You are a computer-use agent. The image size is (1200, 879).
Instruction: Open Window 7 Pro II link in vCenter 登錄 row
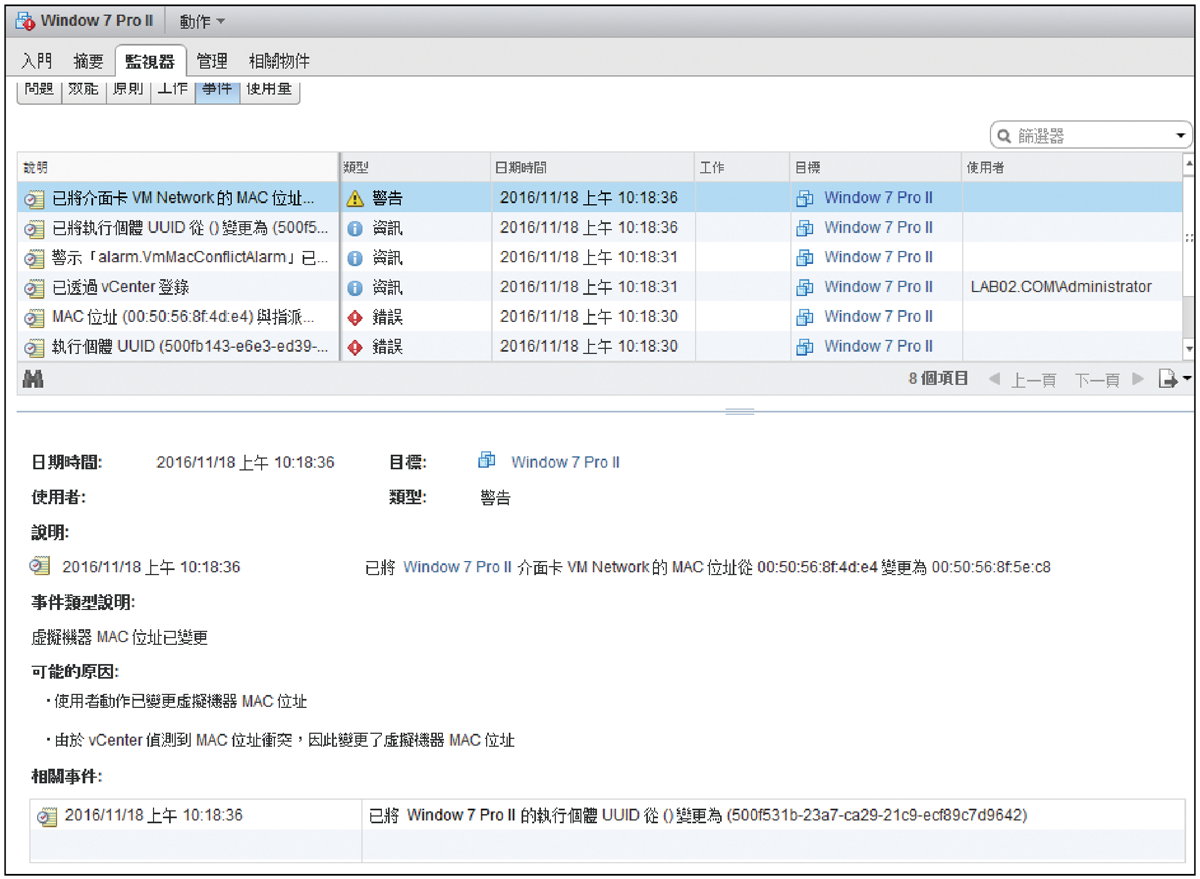pos(878,287)
